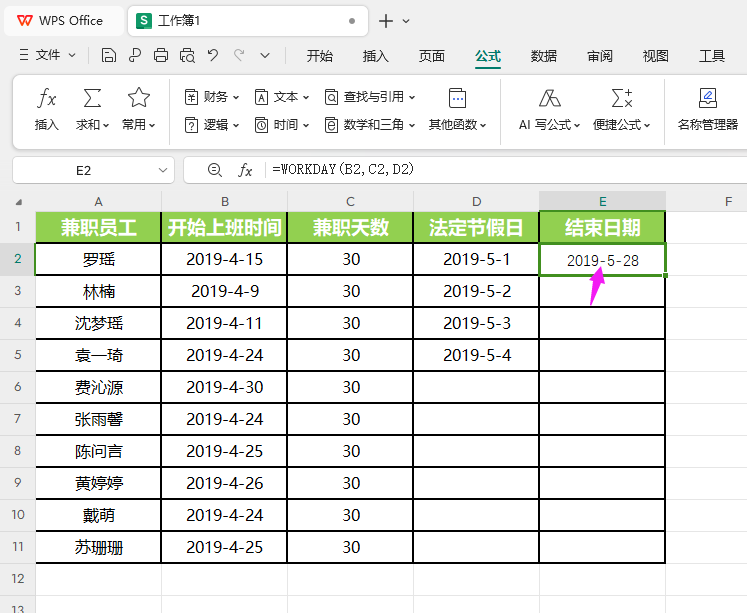Undo the last action
The width and height of the screenshot is (747, 613).
tap(213, 56)
